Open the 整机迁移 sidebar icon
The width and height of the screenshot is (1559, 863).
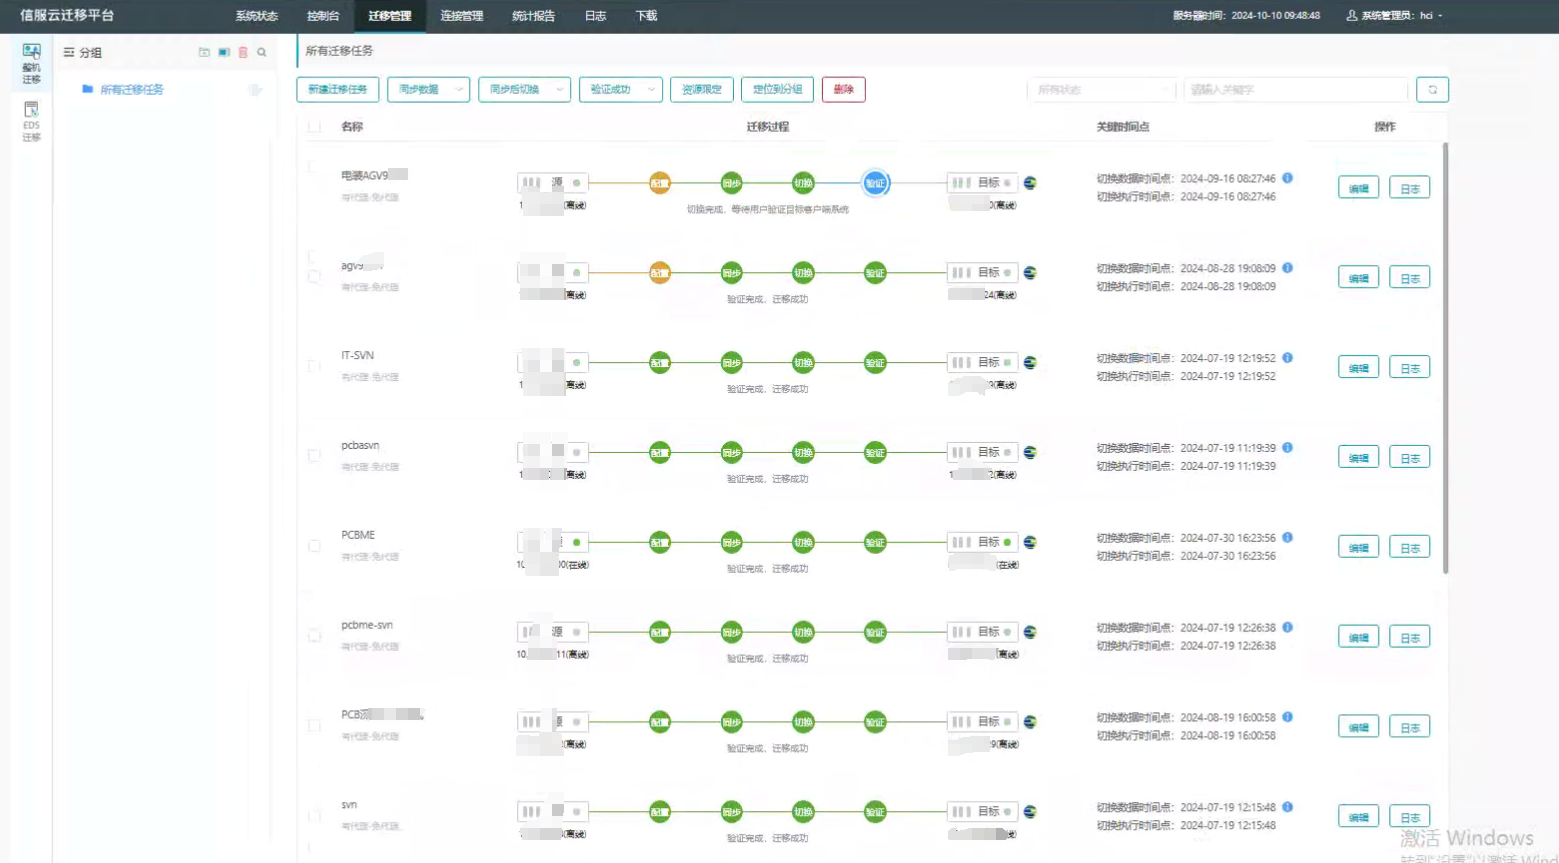31,62
